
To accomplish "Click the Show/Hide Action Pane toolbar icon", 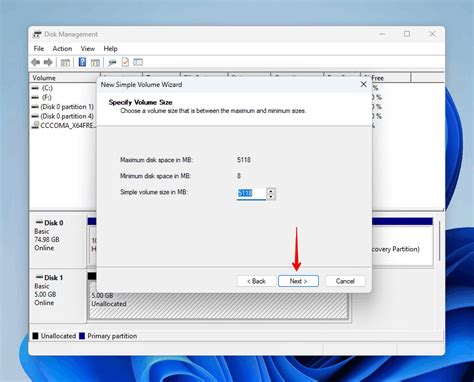I will coord(95,62).
